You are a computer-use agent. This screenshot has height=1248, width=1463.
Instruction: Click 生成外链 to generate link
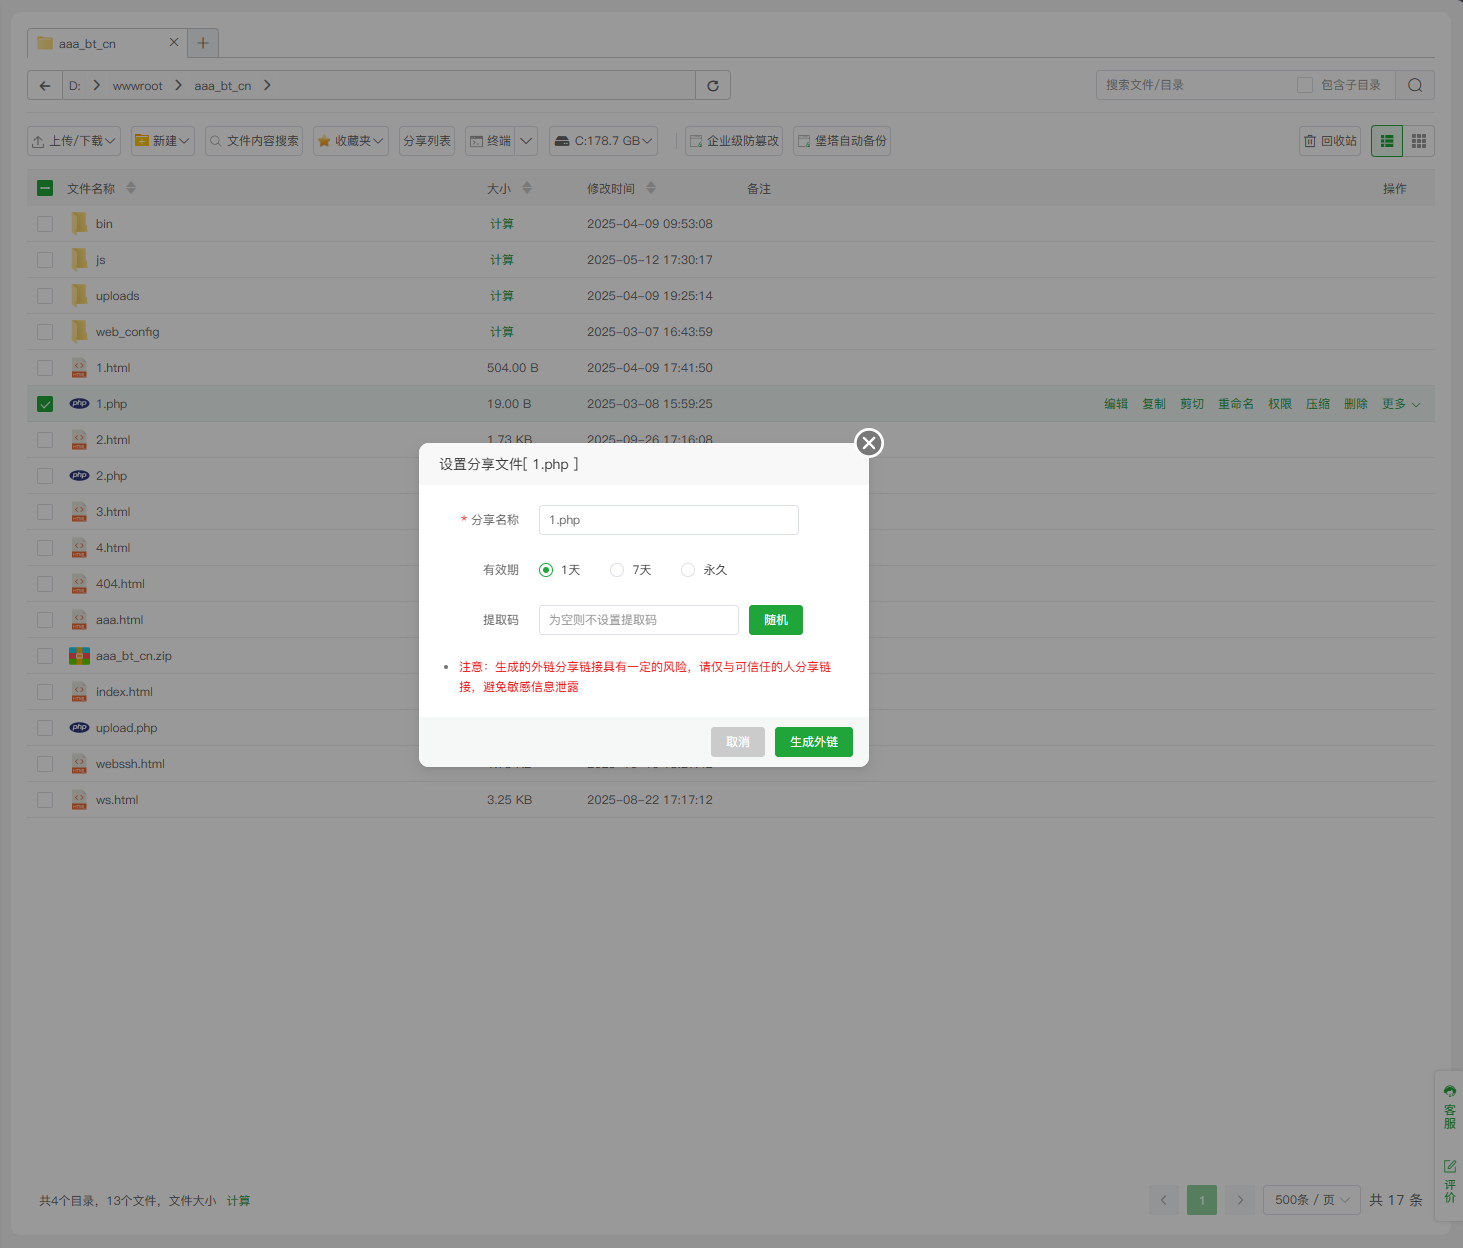coord(813,742)
